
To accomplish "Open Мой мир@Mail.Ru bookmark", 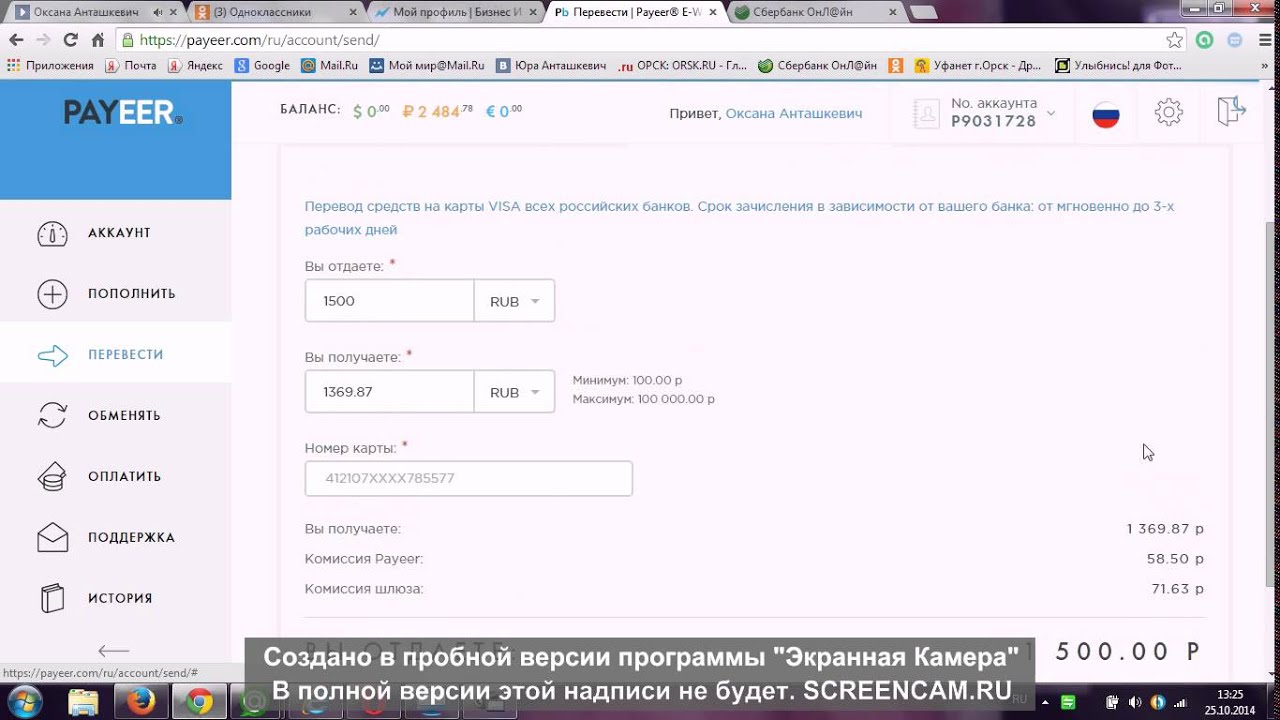I will point(427,66).
